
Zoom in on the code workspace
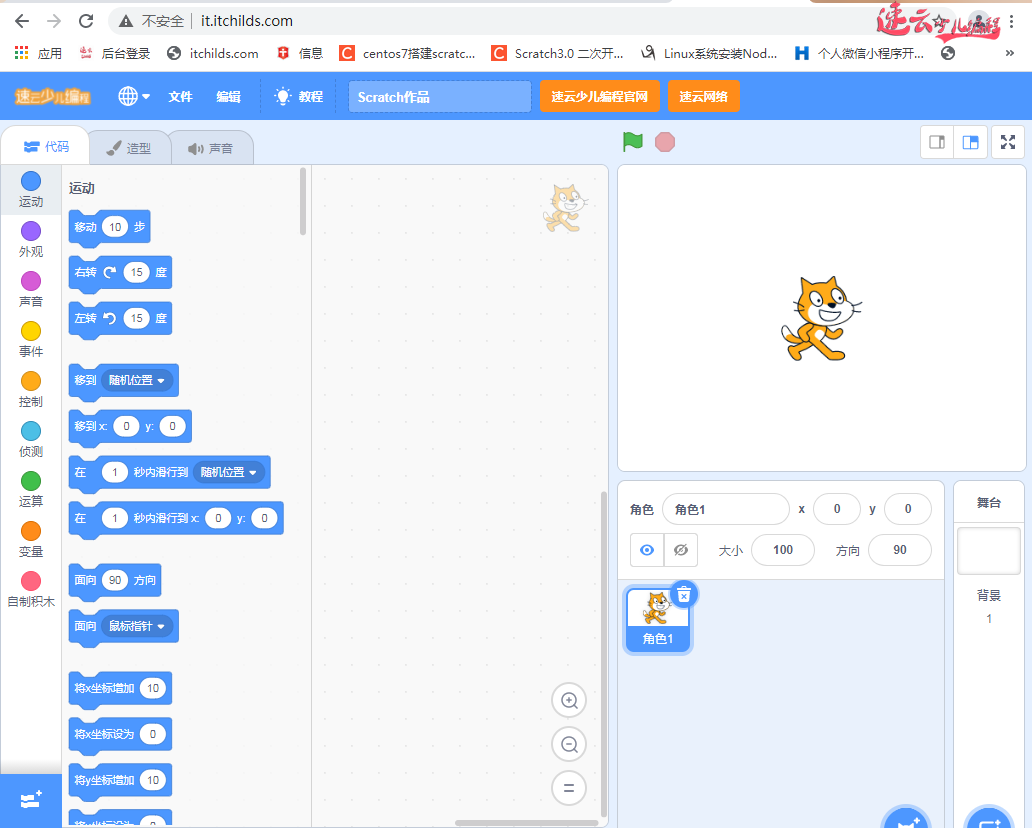[x=569, y=701]
